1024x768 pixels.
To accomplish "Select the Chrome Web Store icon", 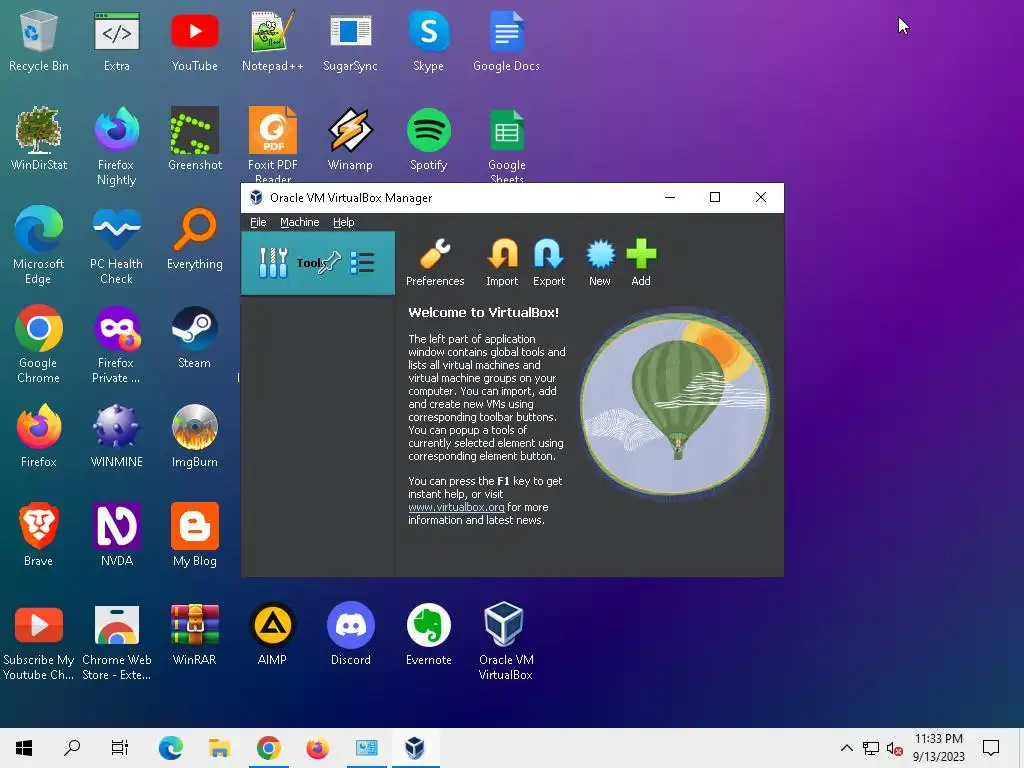I will tap(116, 643).
